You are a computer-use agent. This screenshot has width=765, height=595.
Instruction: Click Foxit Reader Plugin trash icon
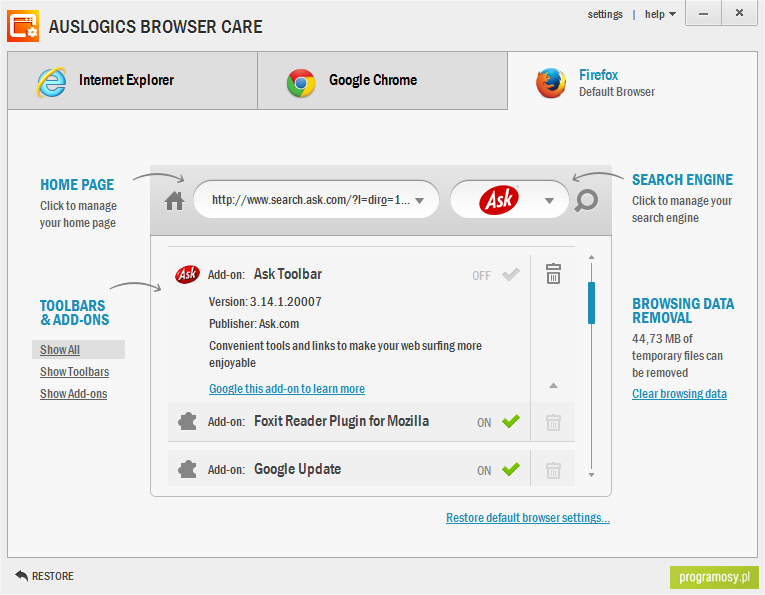click(553, 422)
